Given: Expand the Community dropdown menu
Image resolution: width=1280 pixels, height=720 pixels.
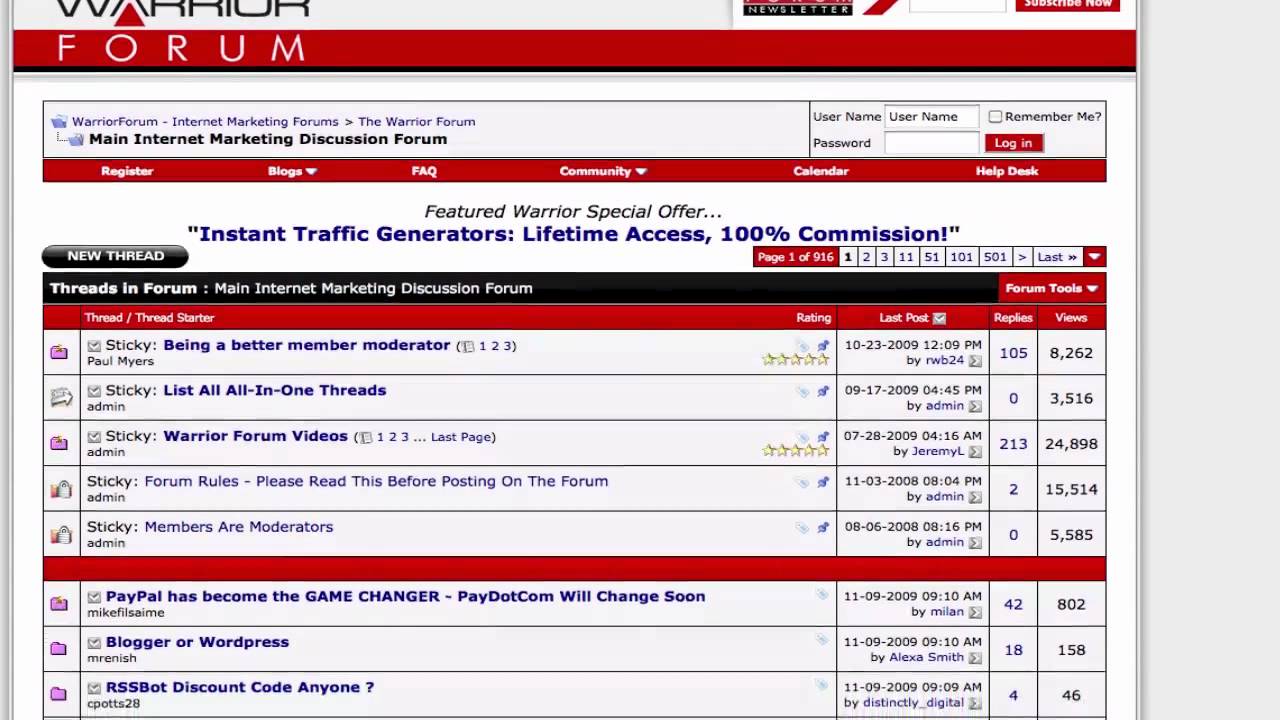Looking at the screenshot, I should coord(603,171).
